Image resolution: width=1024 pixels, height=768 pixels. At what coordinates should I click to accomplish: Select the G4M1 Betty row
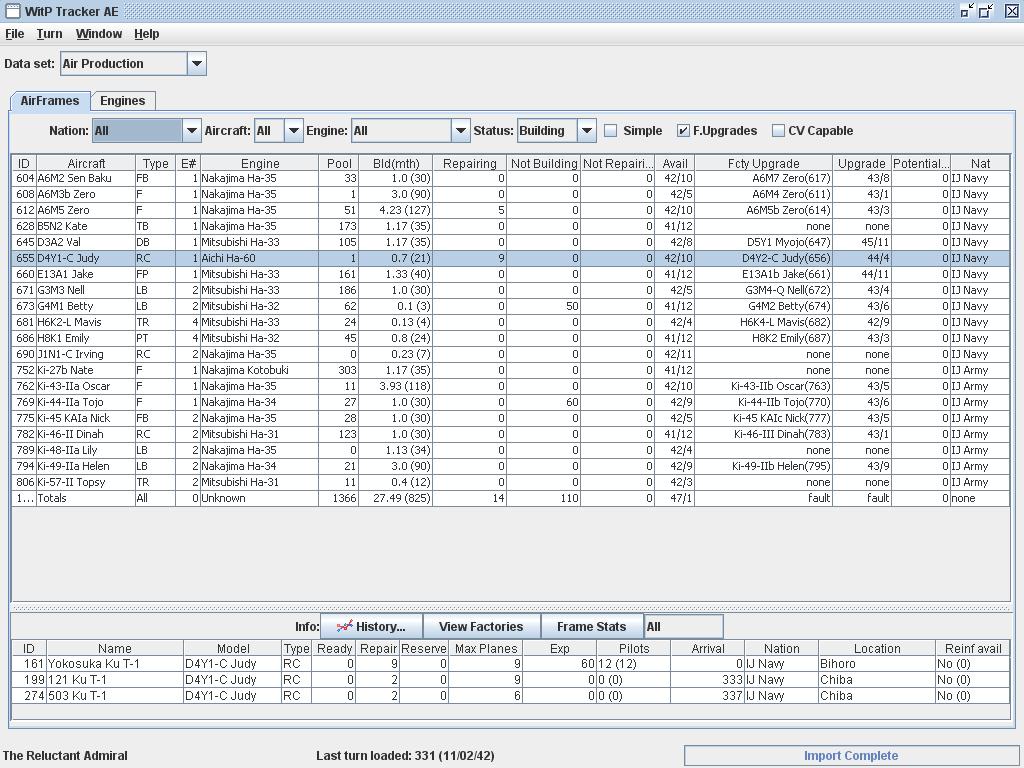(x=511, y=306)
